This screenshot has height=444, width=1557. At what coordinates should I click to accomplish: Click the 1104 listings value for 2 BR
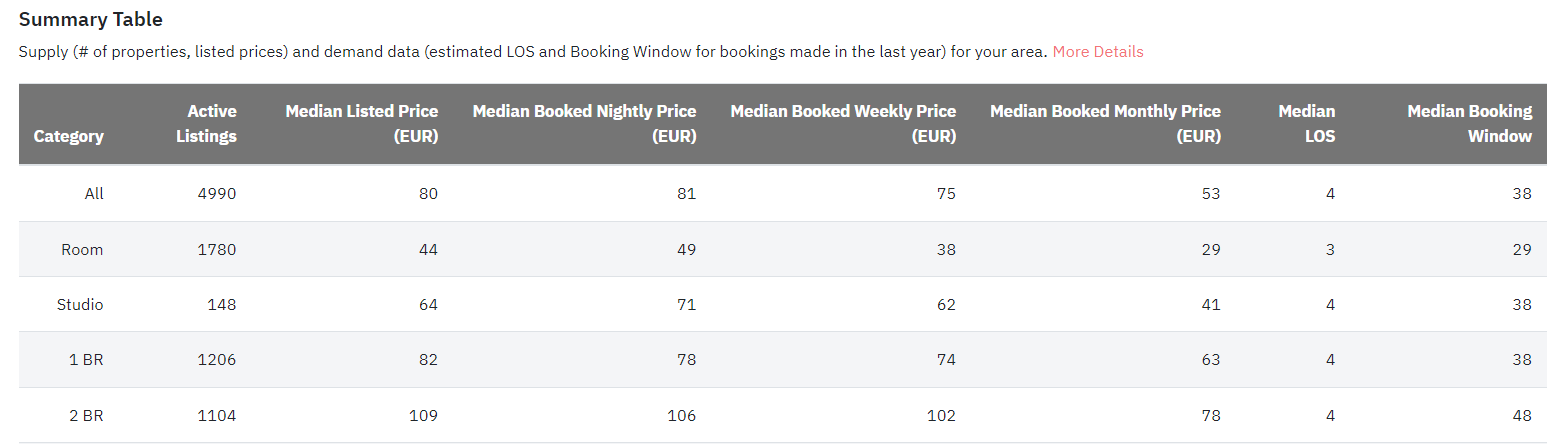point(217,415)
